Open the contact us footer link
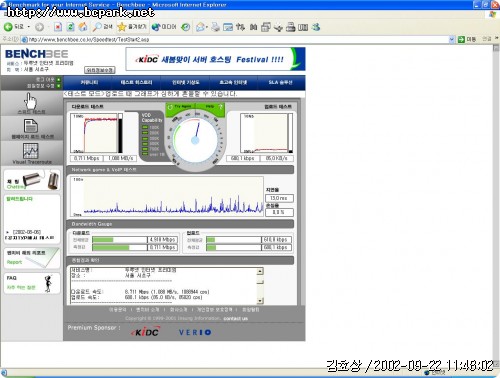 pos(235,319)
